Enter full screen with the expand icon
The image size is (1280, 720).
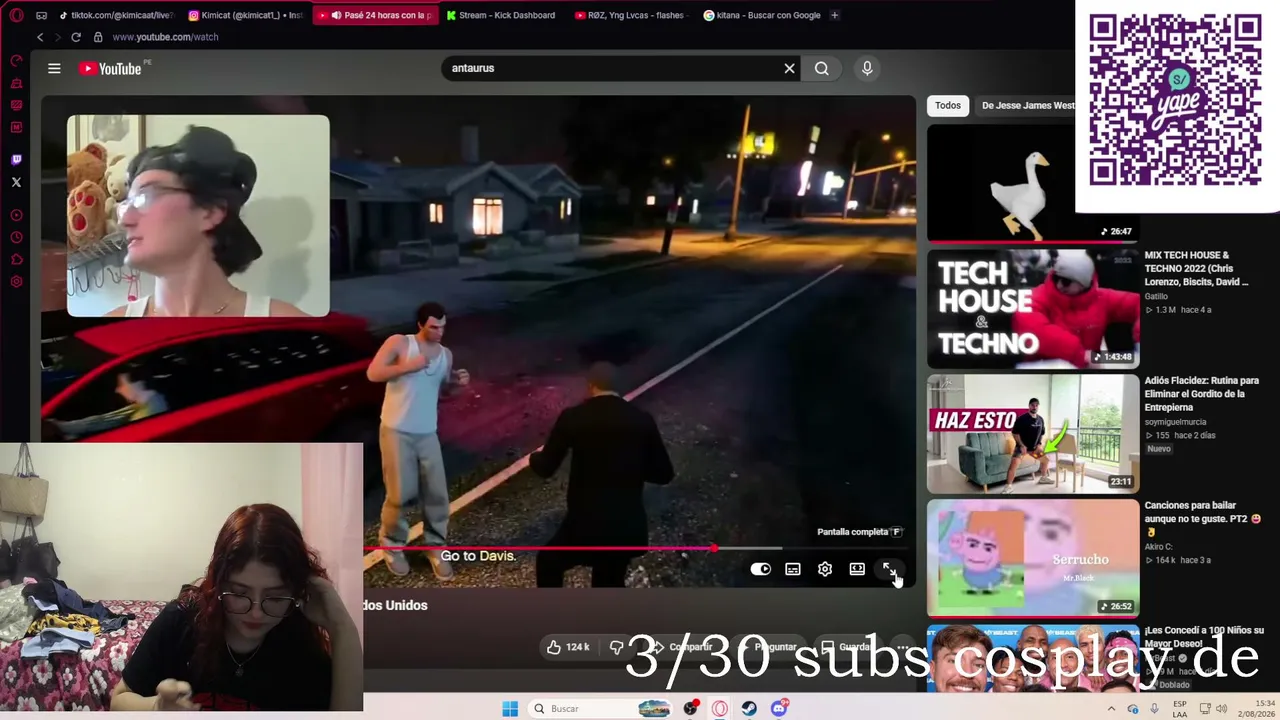889,569
